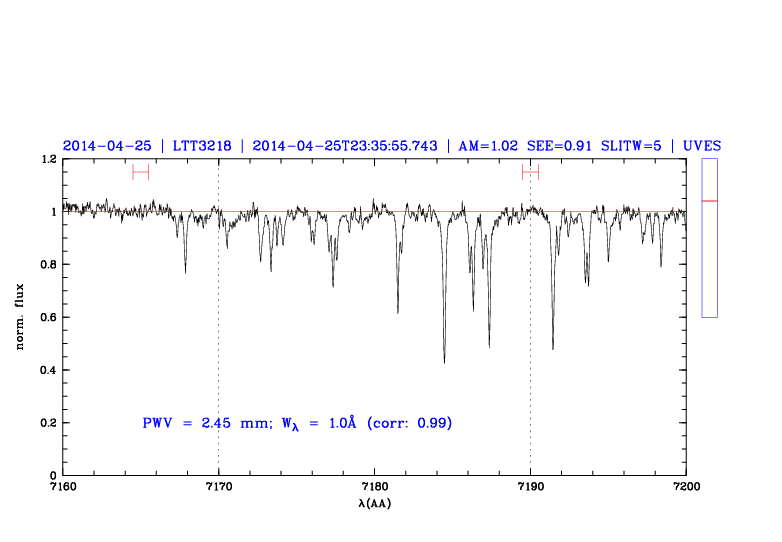Click the 7180 x-axis tick label
This screenshot has height=542, width=782.
tap(375, 487)
